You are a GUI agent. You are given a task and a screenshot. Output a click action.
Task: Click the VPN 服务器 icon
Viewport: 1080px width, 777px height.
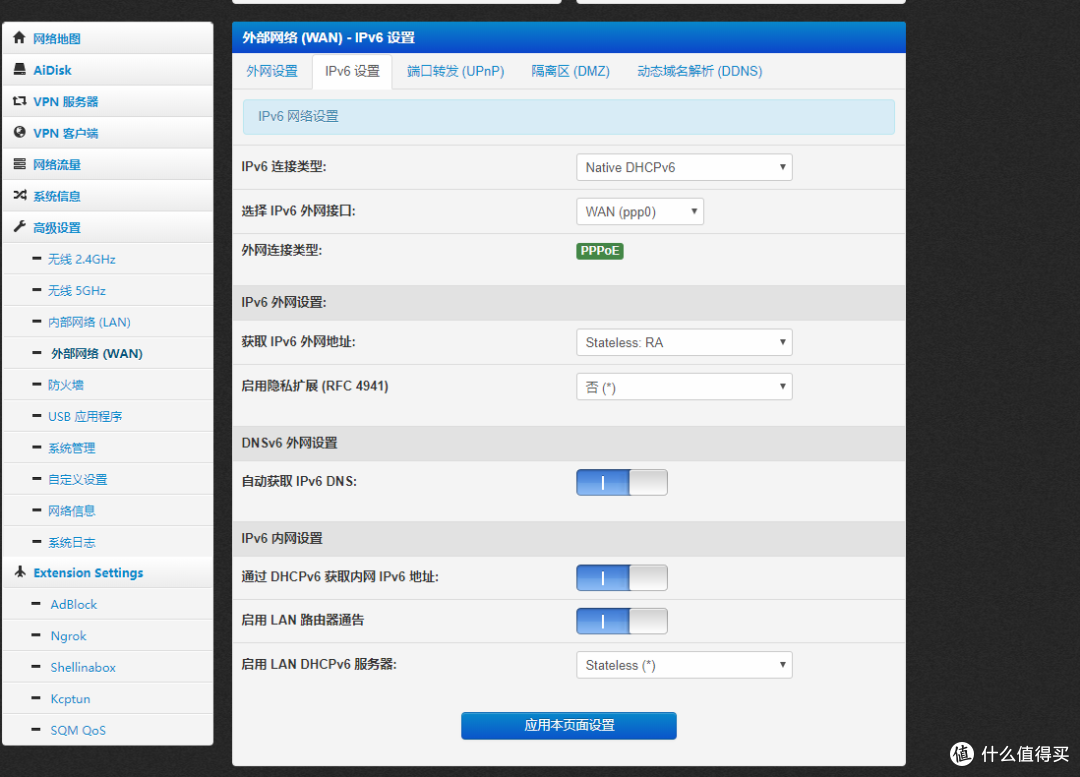point(19,101)
